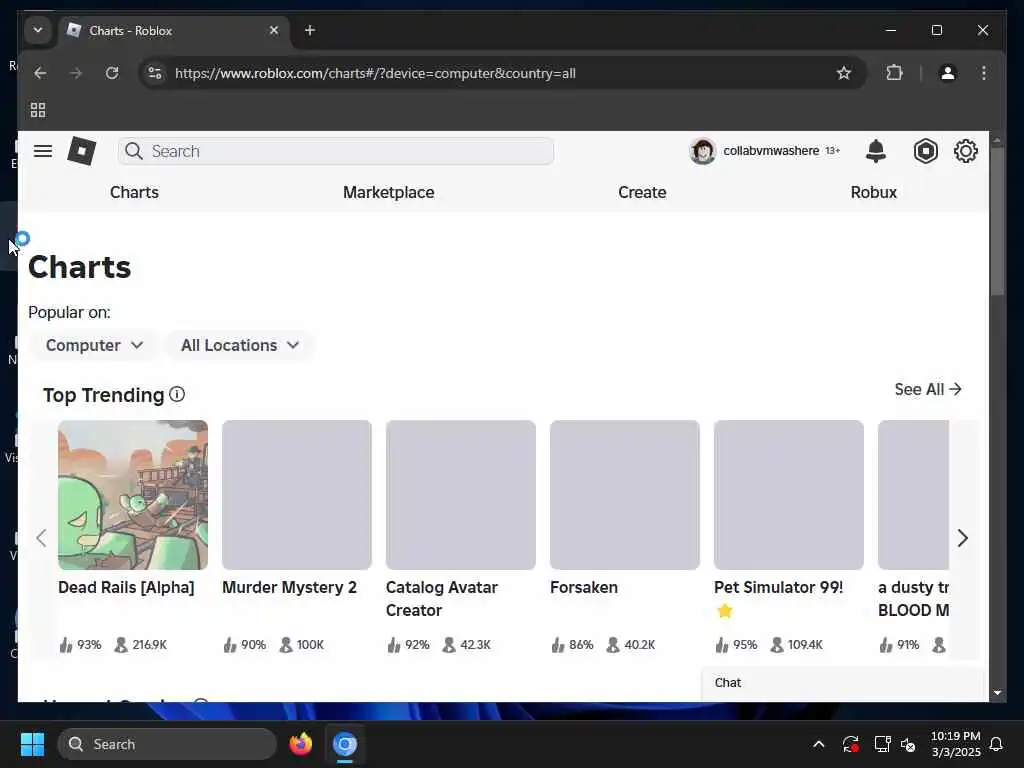Screen dimensions: 1024x768
Task: Open the Create tab
Action: pyautogui.click(x=642, y=192)
